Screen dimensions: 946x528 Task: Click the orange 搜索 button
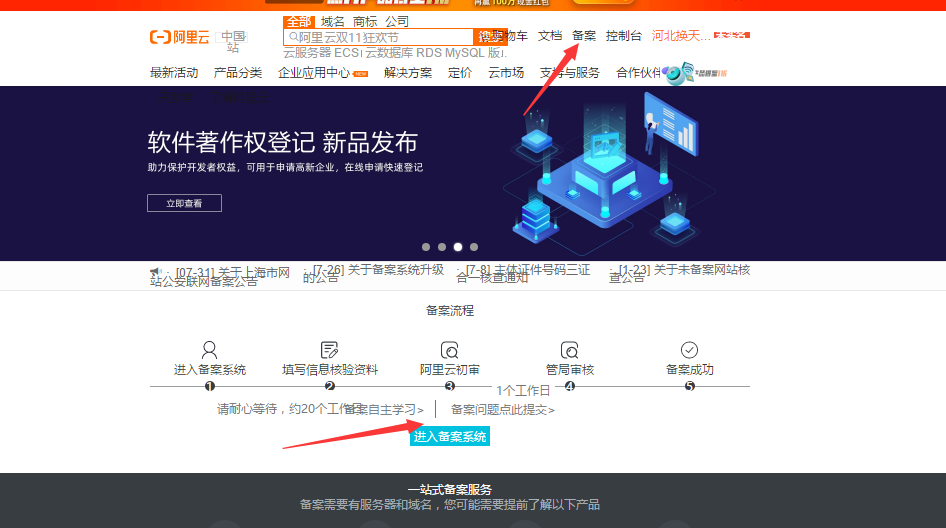[490, 37]
